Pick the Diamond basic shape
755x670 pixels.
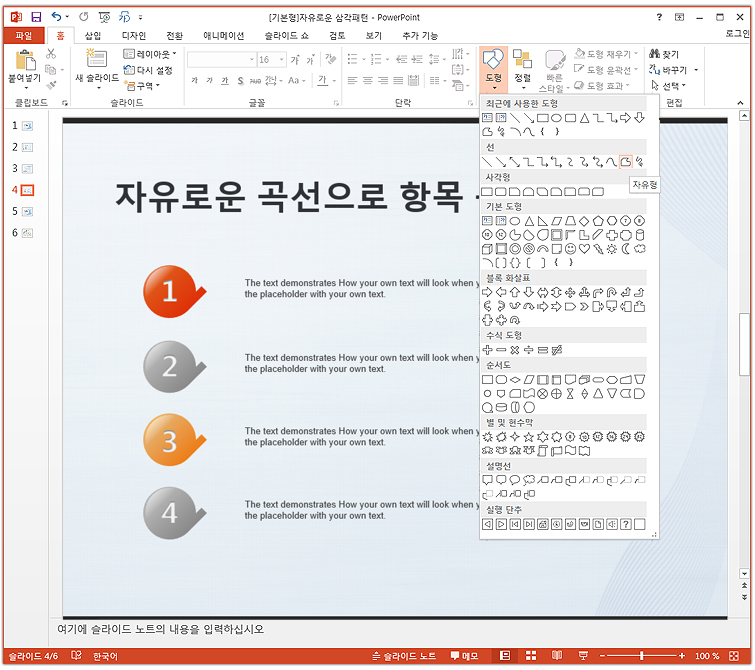[584, 221]
